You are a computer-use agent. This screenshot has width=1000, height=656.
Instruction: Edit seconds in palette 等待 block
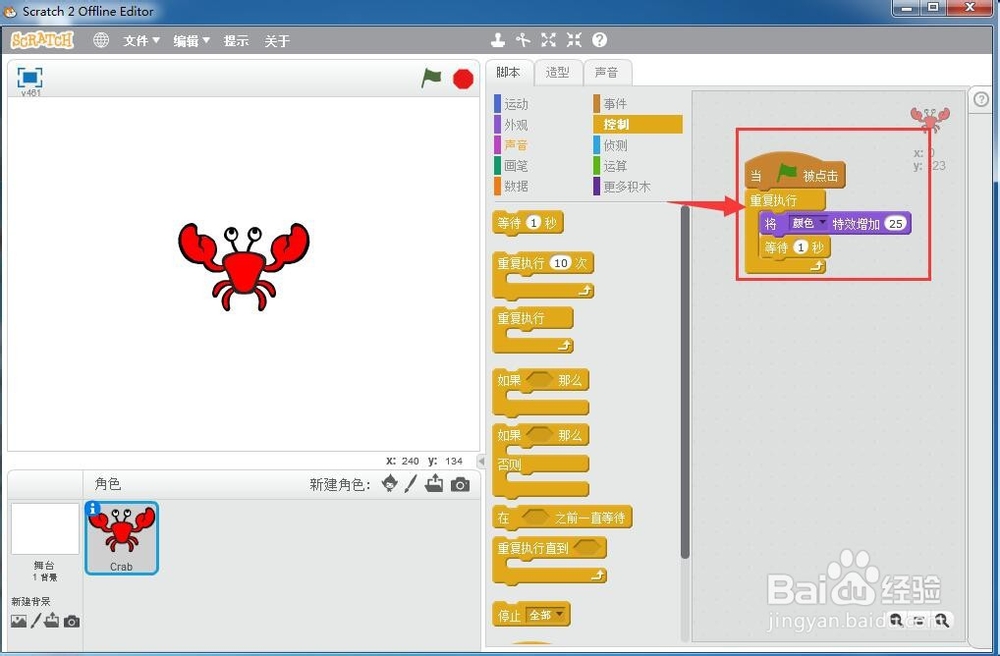(533, 222)
